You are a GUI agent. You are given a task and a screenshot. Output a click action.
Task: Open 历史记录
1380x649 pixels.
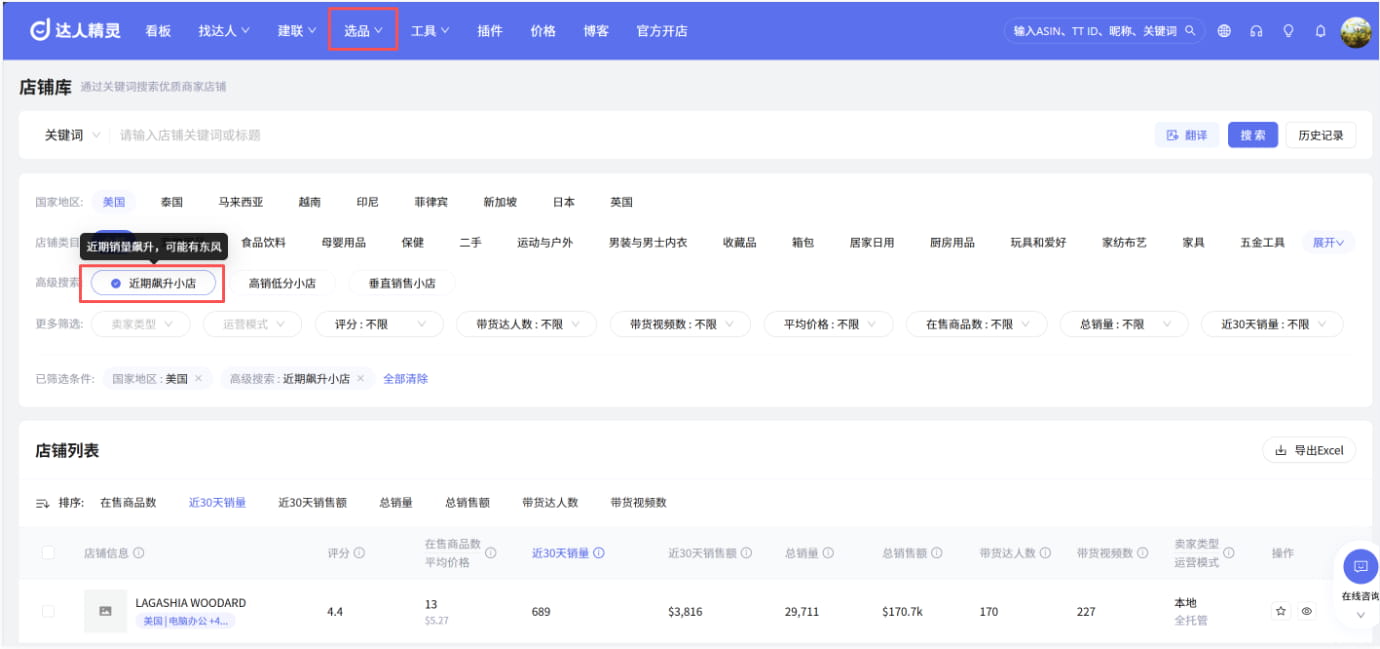pos(1321,135)
